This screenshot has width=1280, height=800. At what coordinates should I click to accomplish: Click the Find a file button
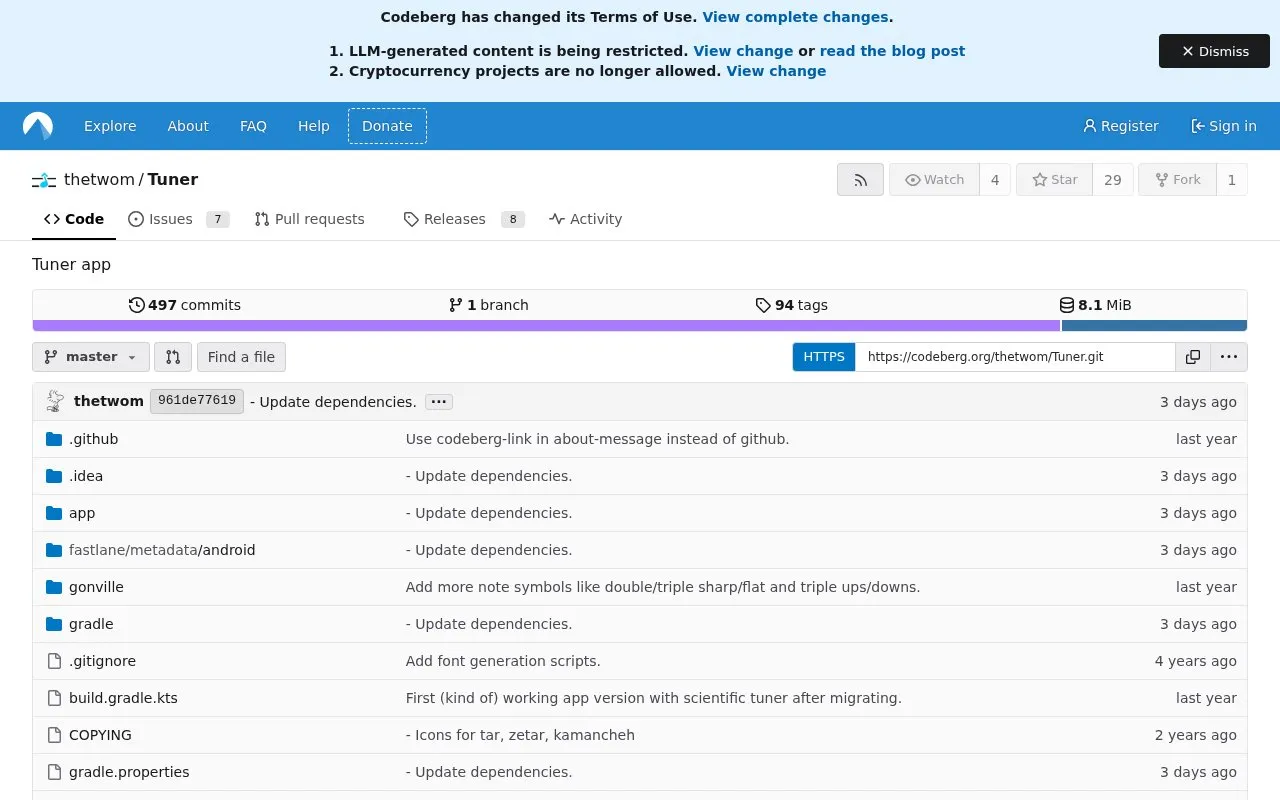[241, 357]
